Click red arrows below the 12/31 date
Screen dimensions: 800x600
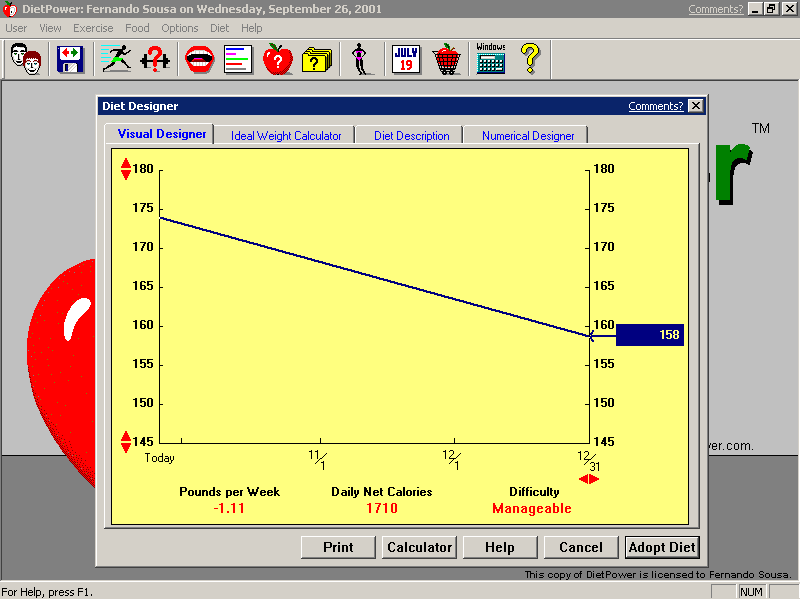pos(589,479)
